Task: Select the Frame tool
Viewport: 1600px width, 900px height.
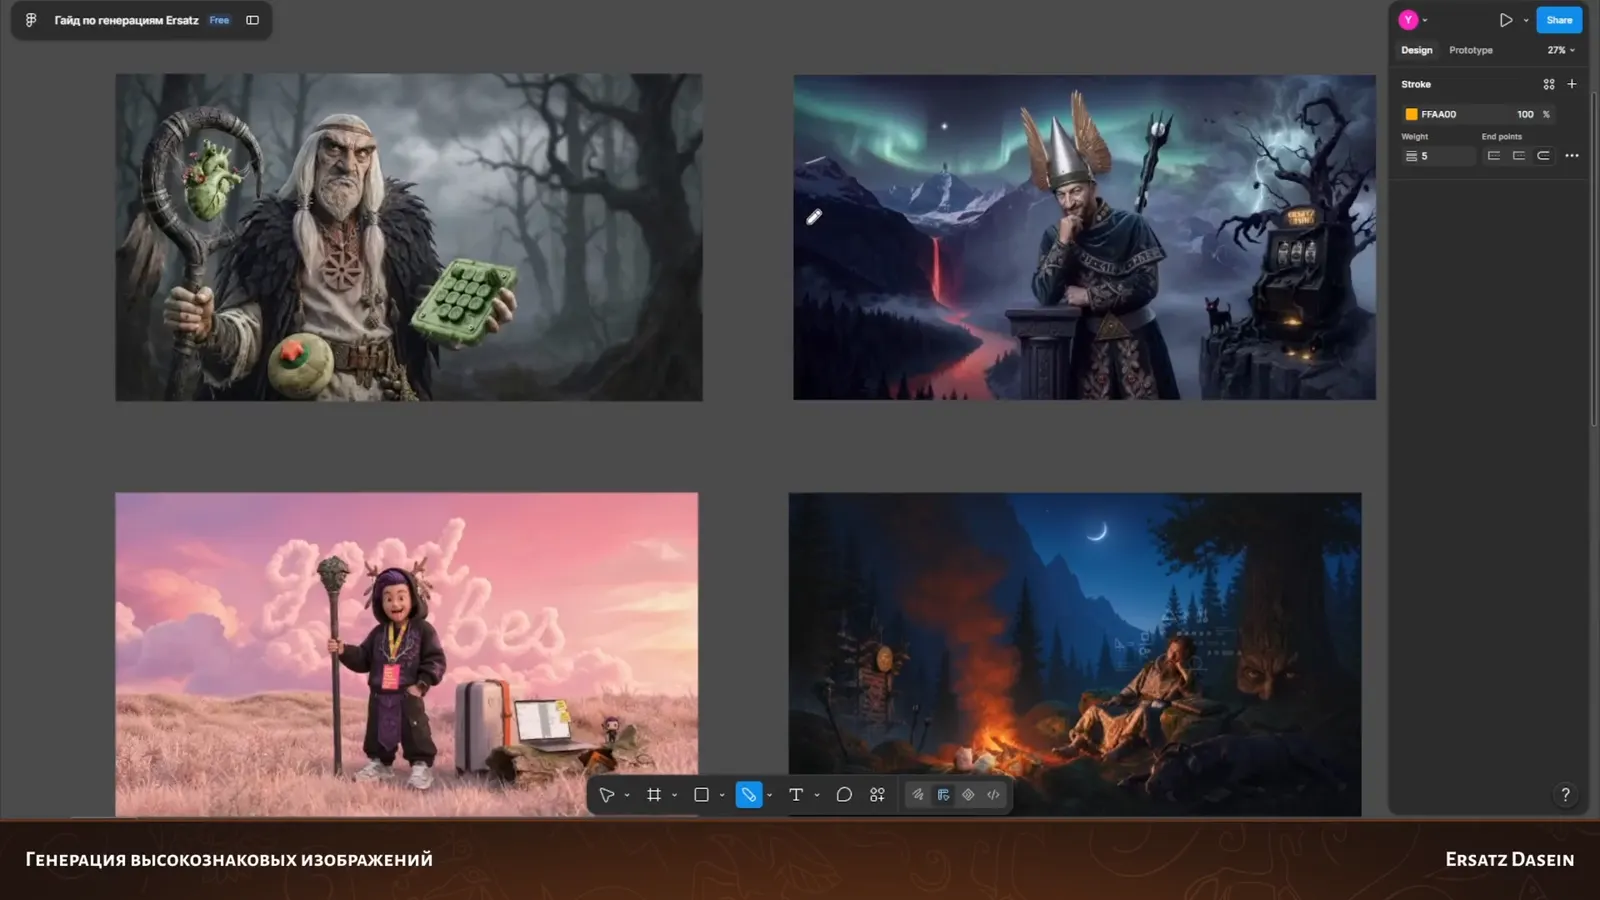Action: pyautogui.click(x=654, y=795)
